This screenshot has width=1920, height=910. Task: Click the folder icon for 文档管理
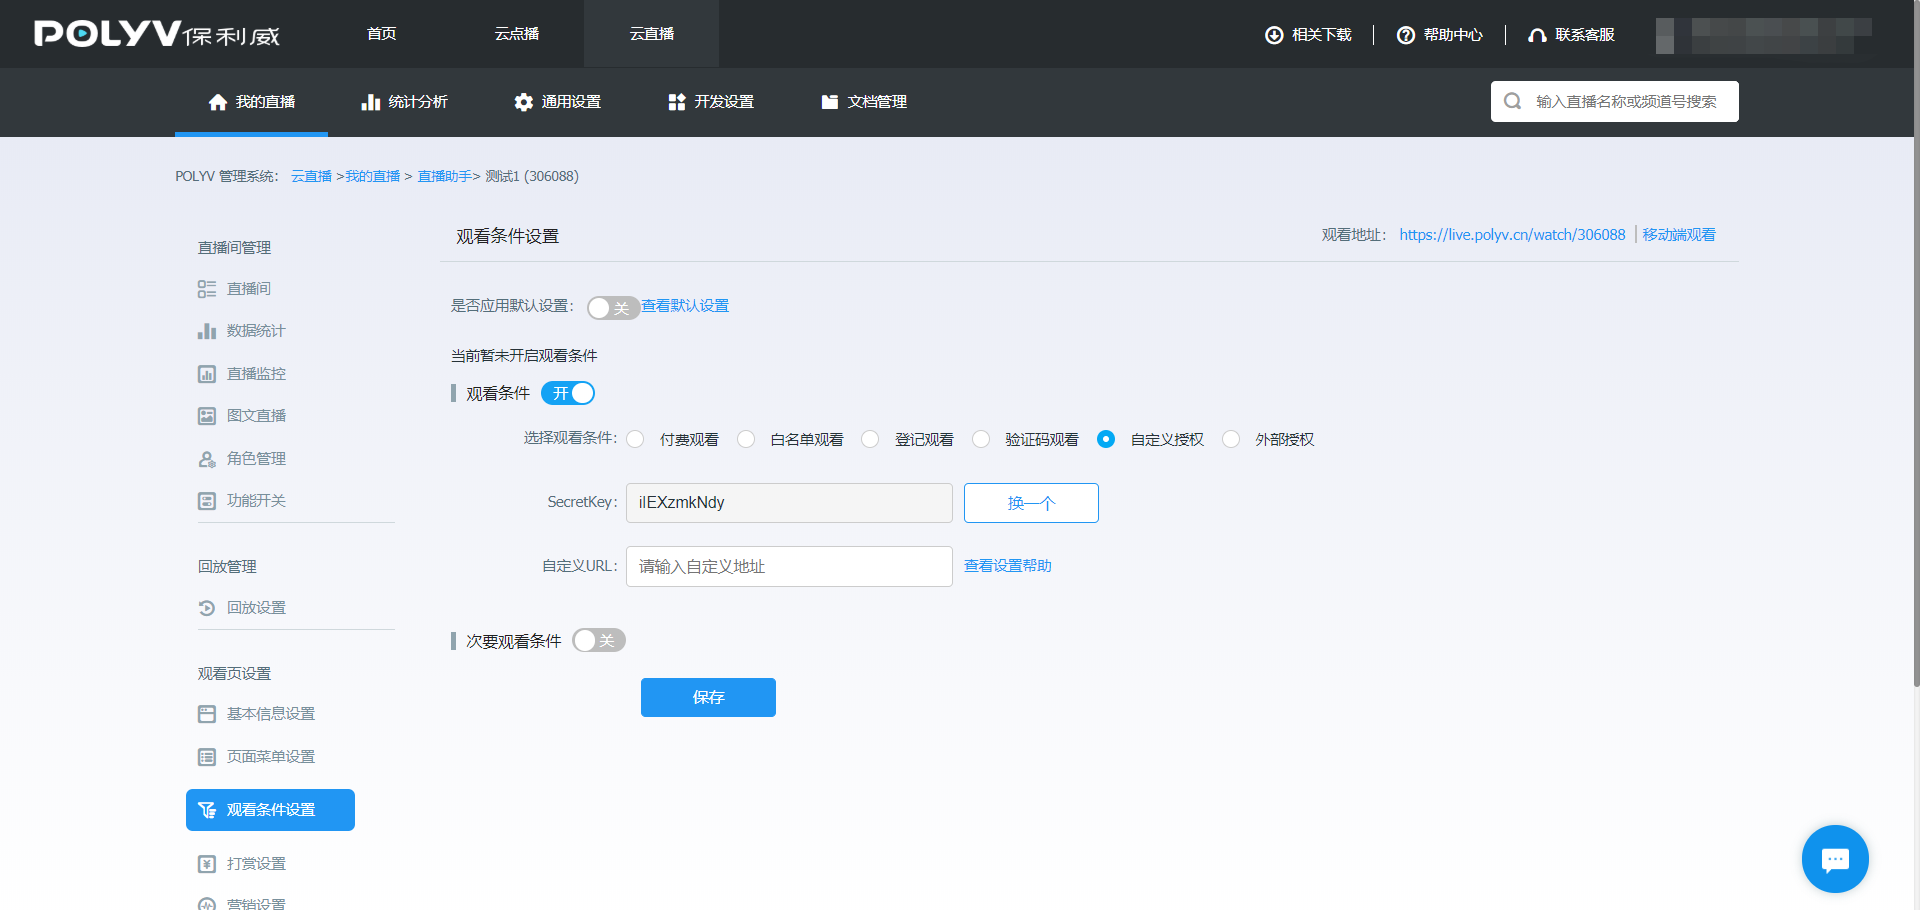(x=830, y=102)
